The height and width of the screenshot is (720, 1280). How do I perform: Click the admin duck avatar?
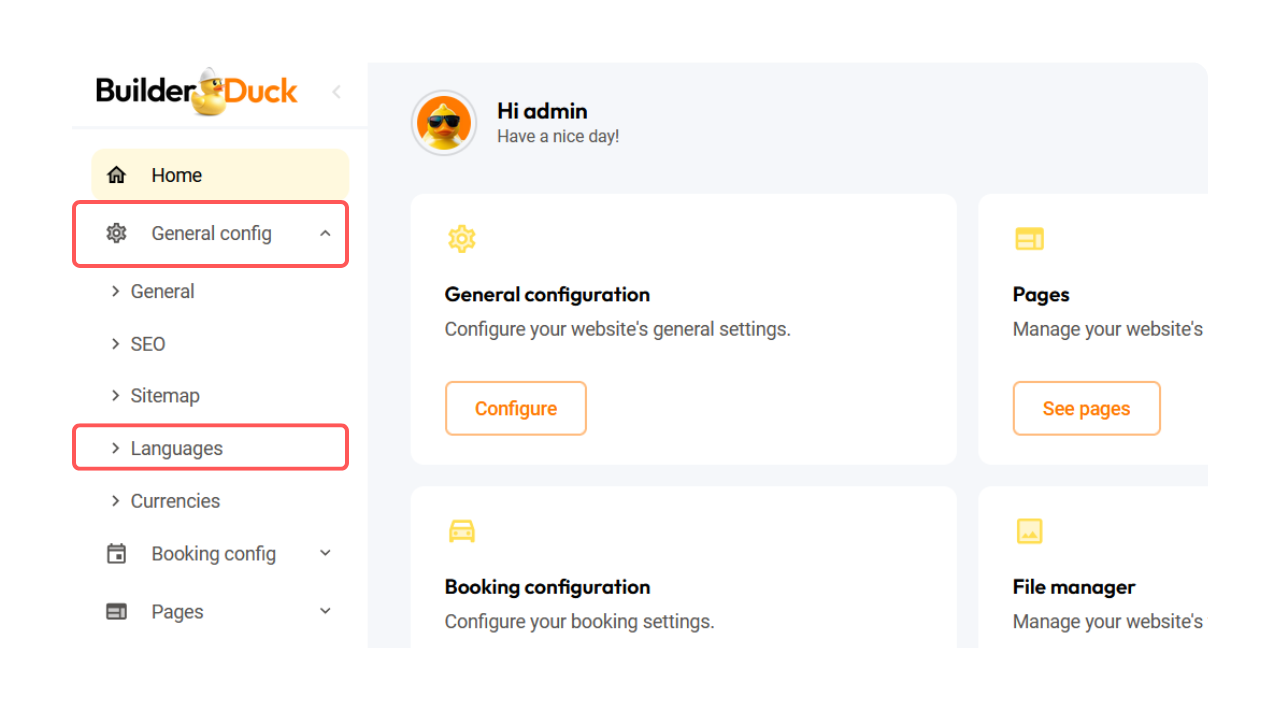[x=444, y=124]
